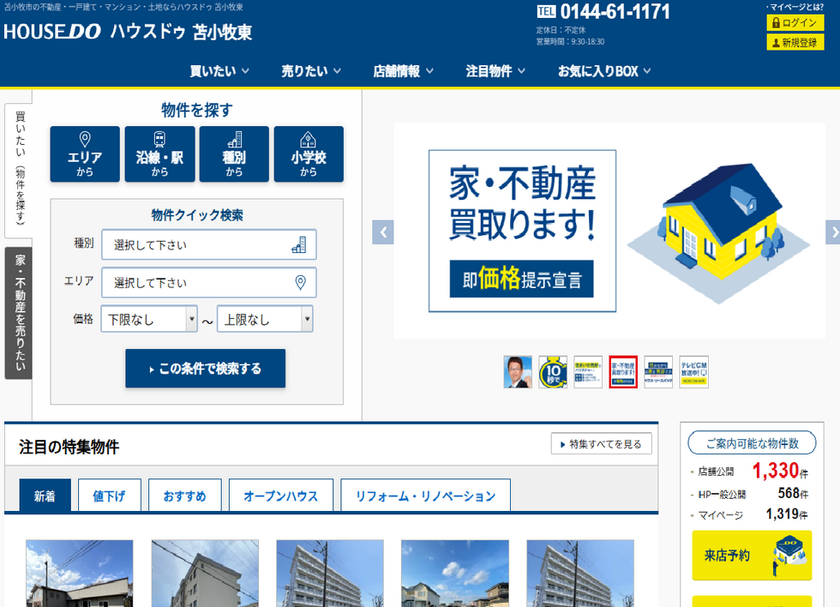Open the 種別から property type search

(234, 154)
